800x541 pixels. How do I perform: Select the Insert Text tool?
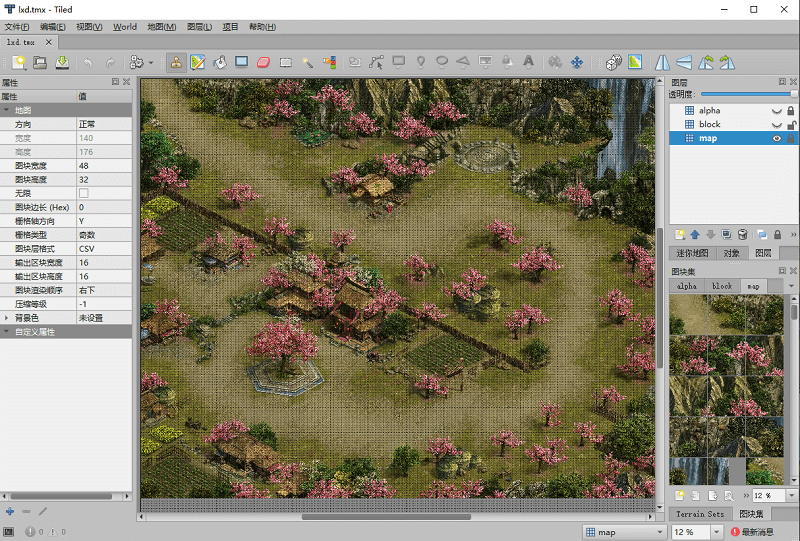(528, 62)
